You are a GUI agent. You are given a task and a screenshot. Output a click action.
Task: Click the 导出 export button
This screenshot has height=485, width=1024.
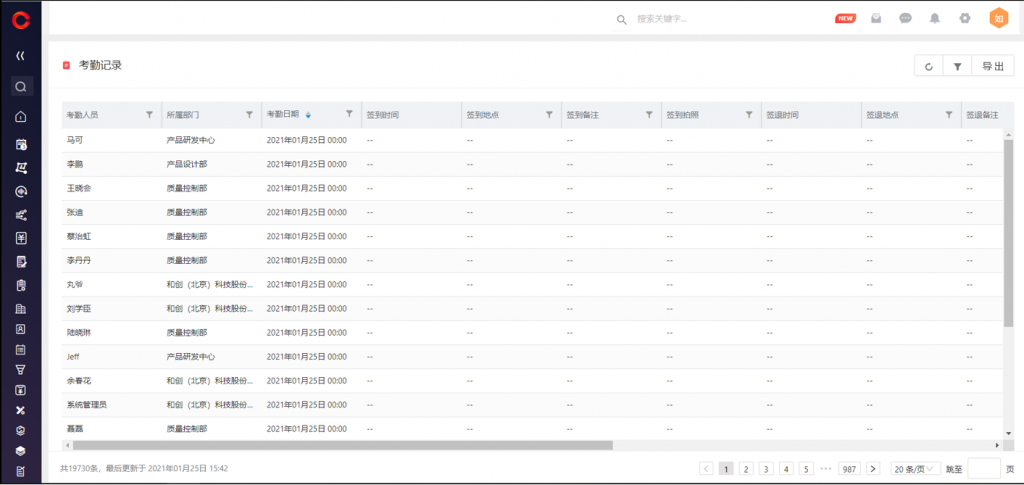point(992,66)
